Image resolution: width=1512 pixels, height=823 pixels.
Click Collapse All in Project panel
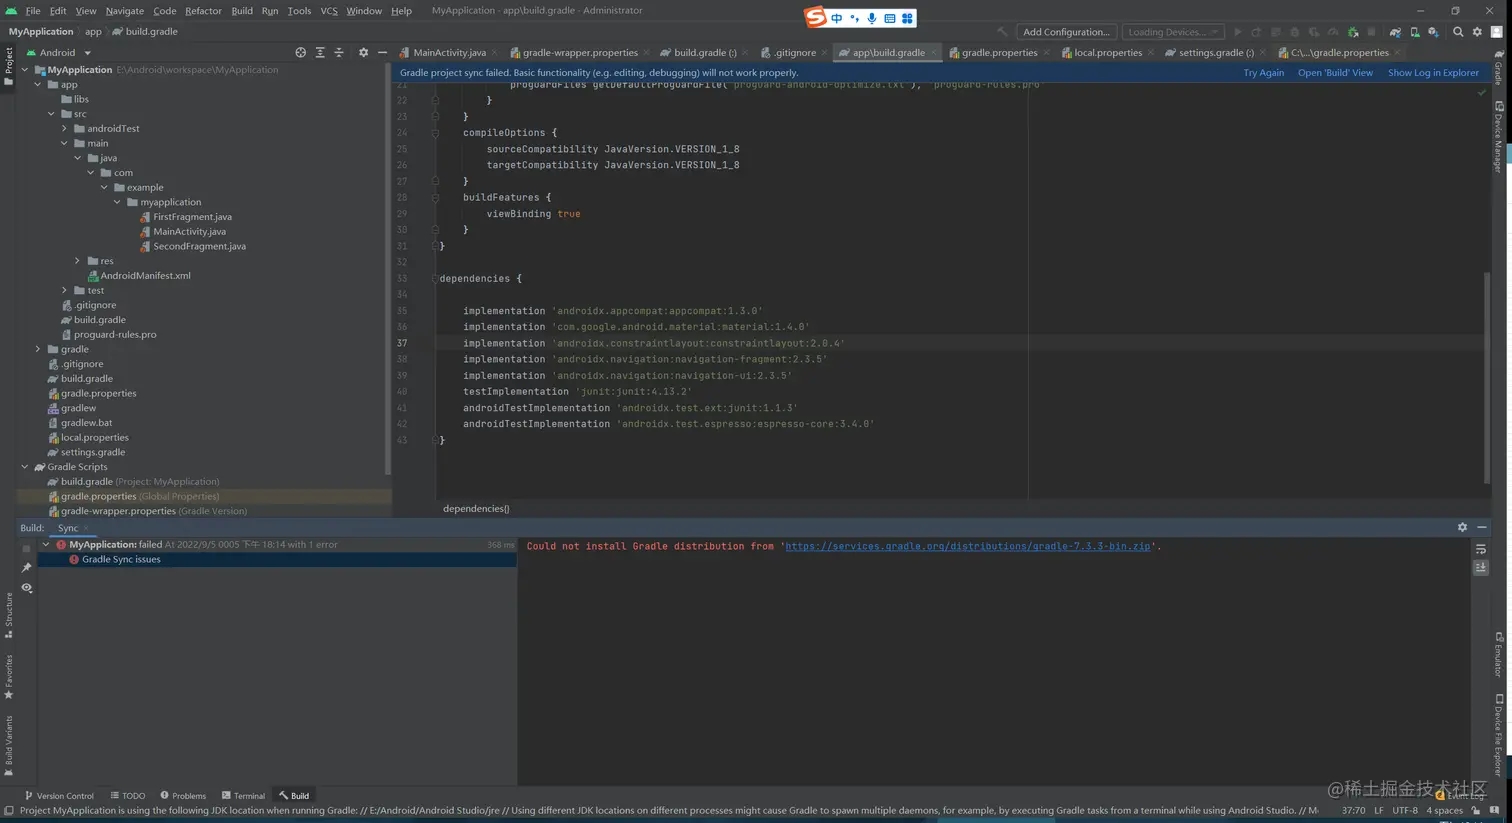(x=339, y=52)
